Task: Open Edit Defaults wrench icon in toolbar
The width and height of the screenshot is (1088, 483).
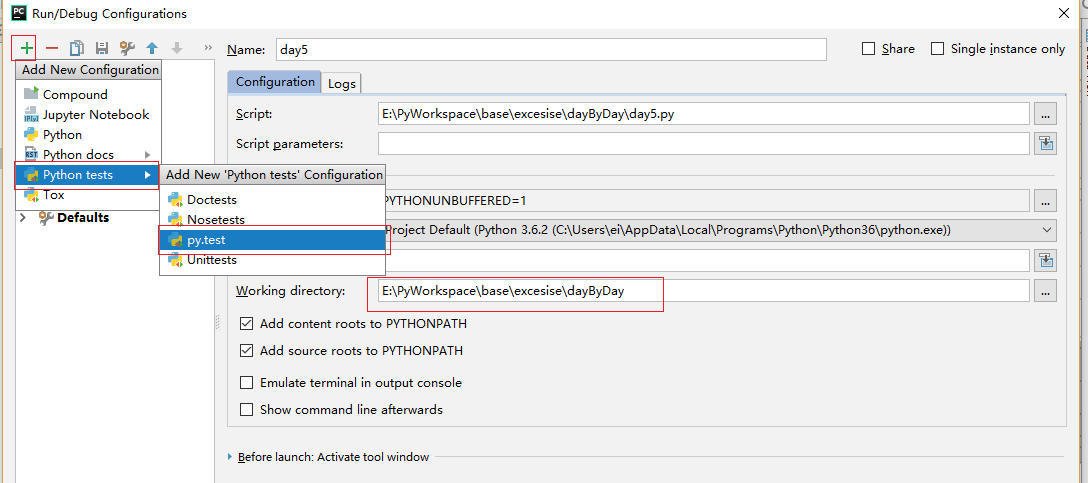Action: 127,48
